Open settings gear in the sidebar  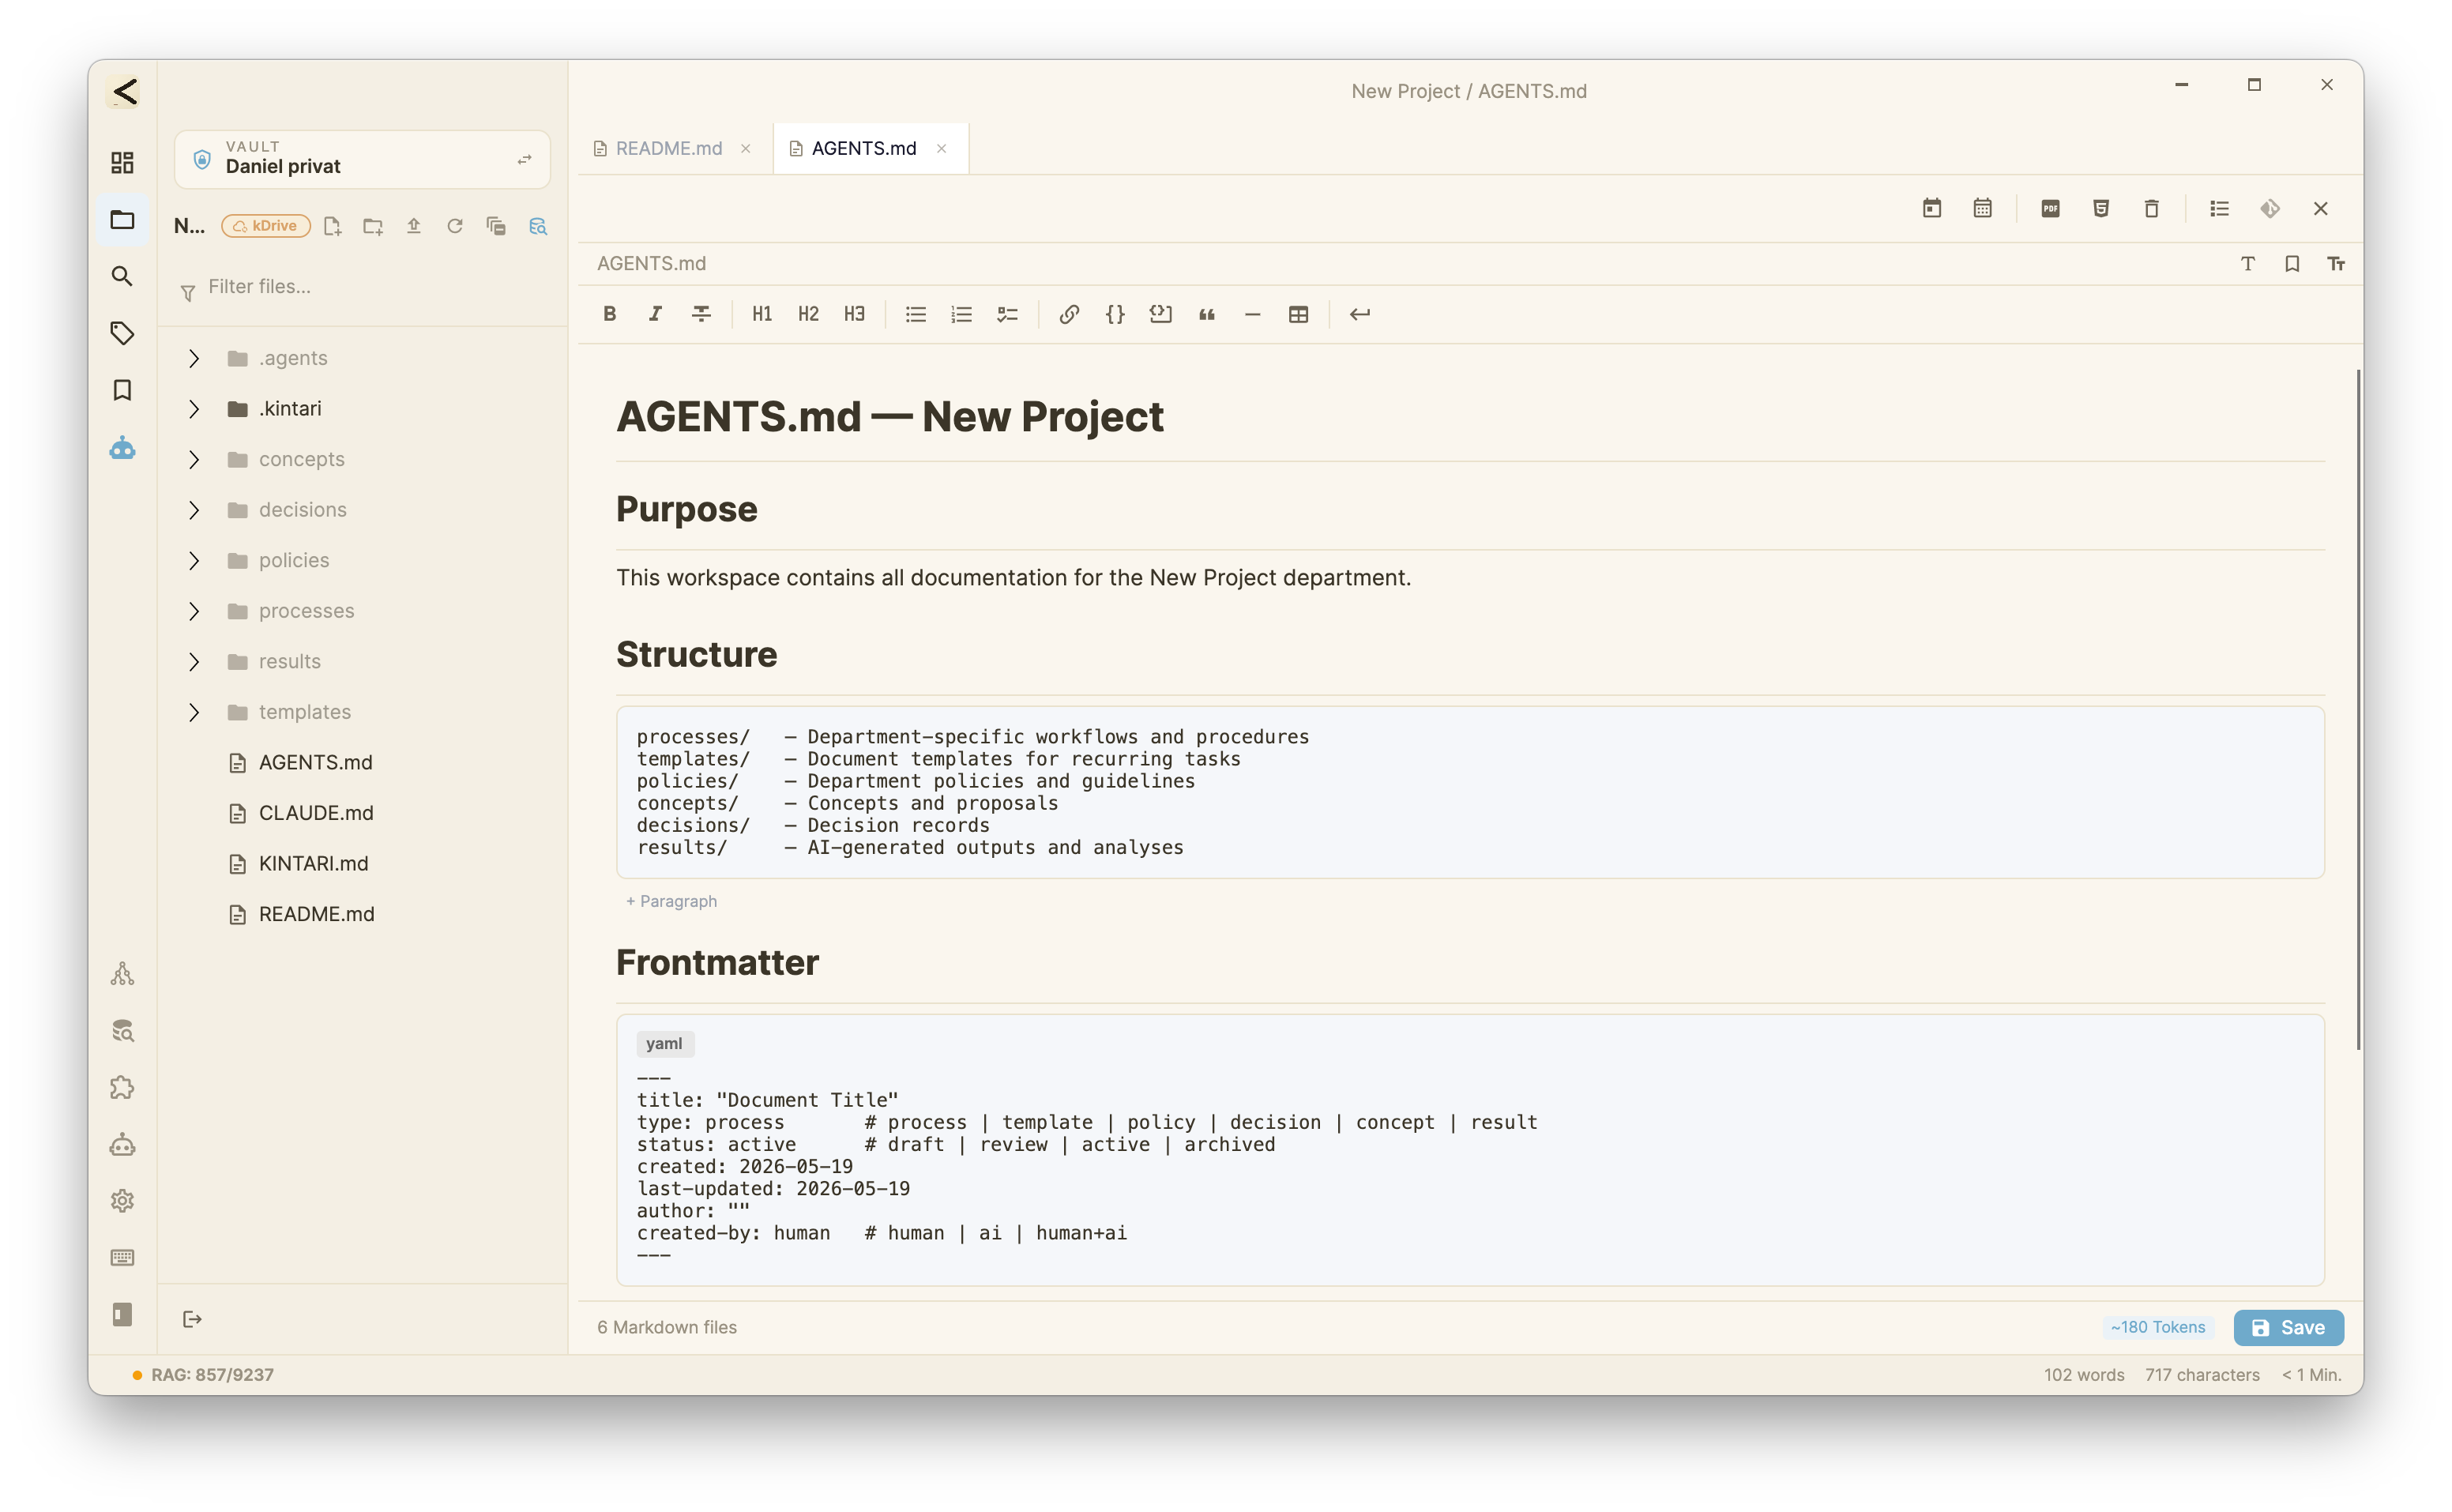pyautogui.click(x=122, y=1201)
